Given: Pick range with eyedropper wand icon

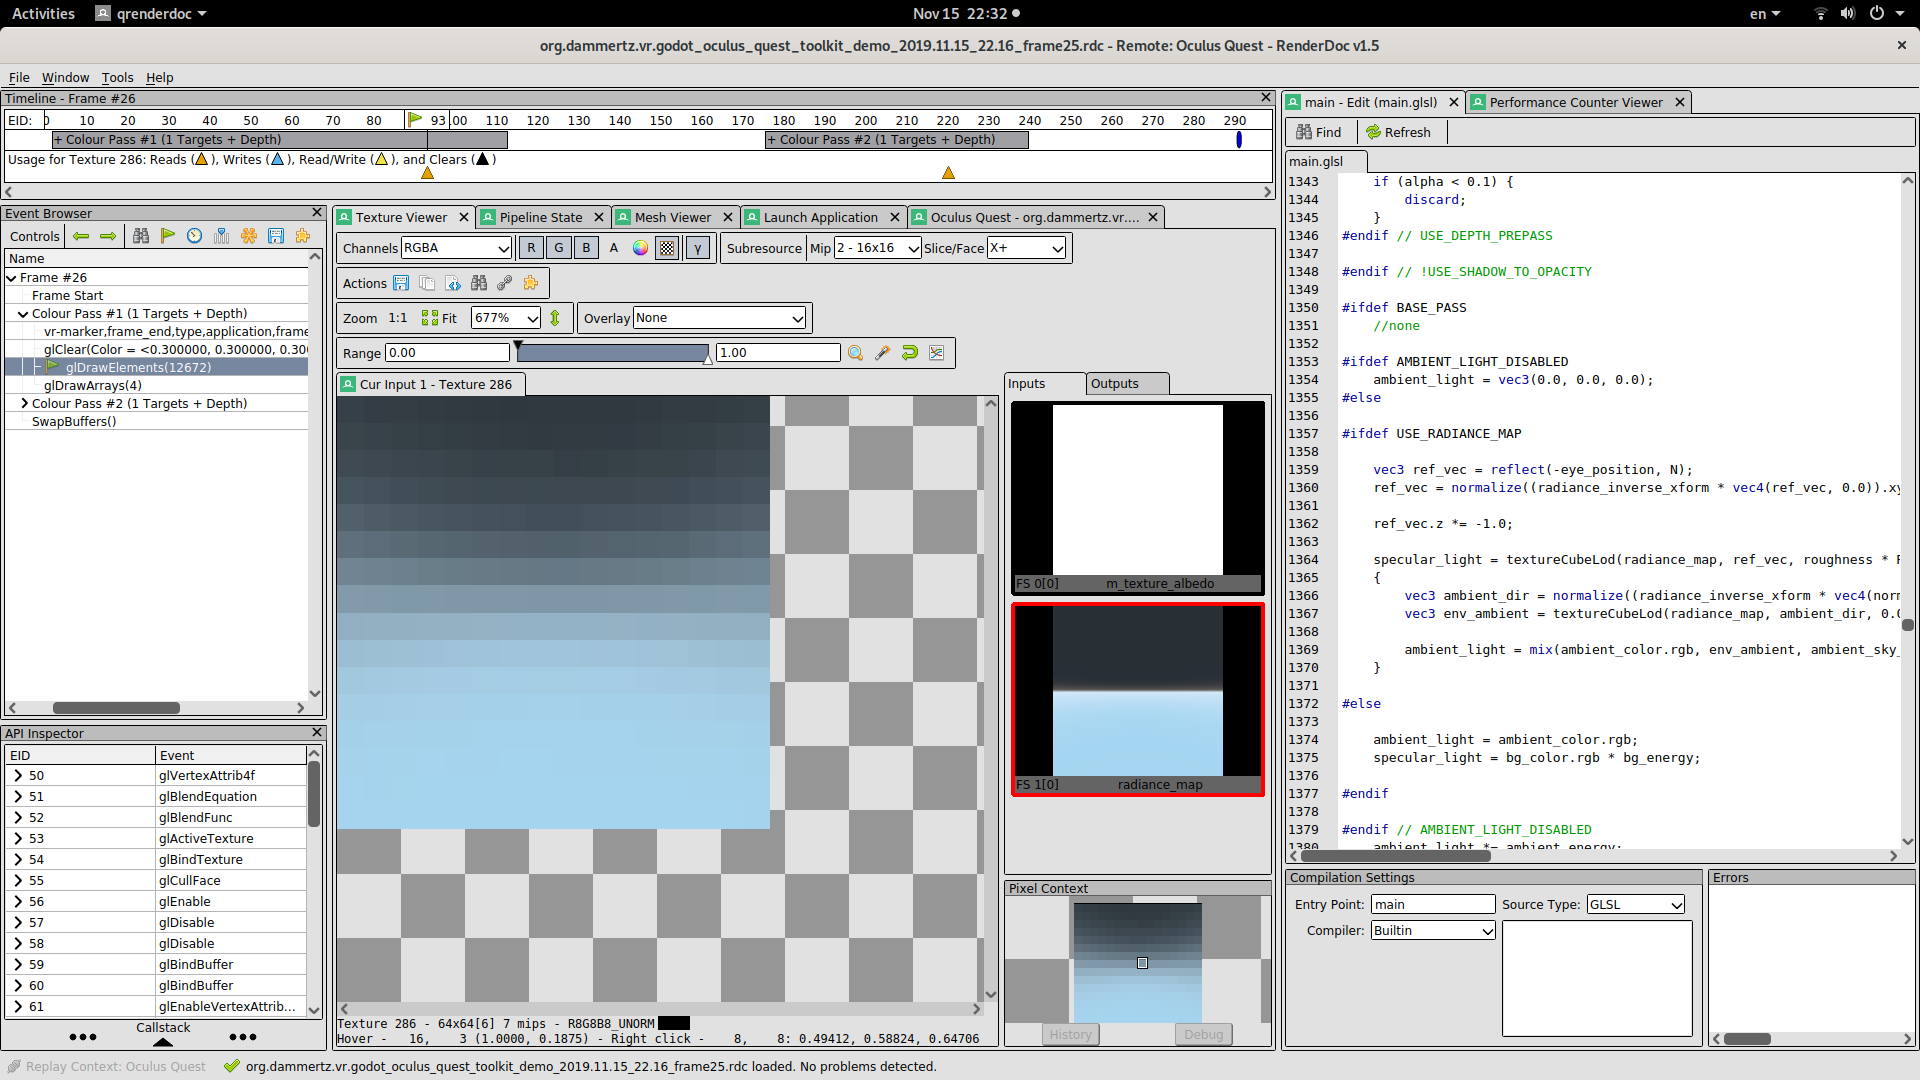Looking at the screenshot, I should (x=882, y=353).
